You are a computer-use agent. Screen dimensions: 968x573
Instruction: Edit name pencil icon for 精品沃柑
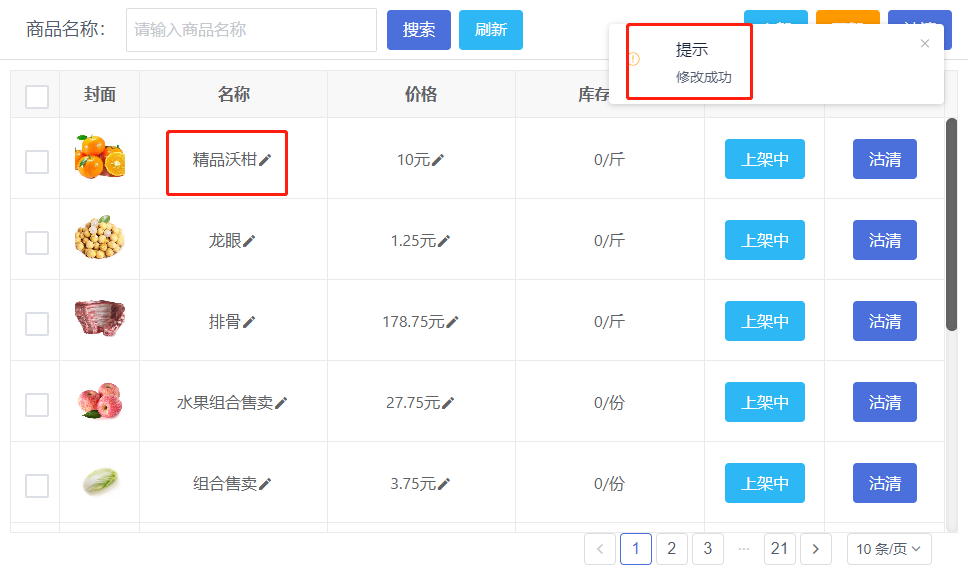pos(265,160)
